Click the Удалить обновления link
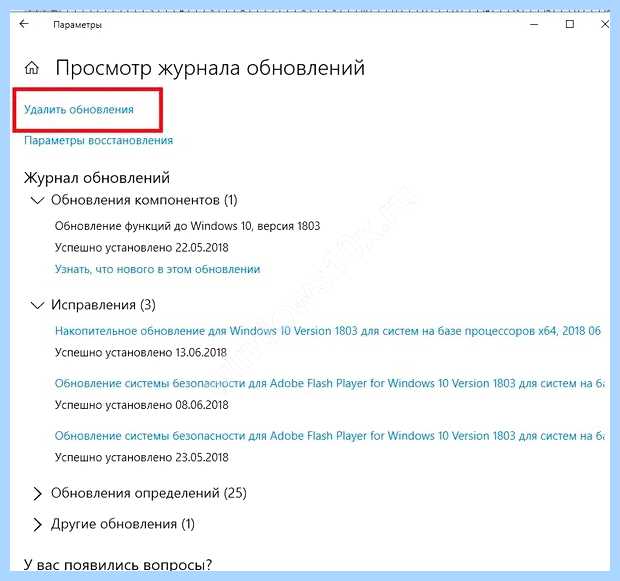620x581 pixels. [x=79, y=110]
